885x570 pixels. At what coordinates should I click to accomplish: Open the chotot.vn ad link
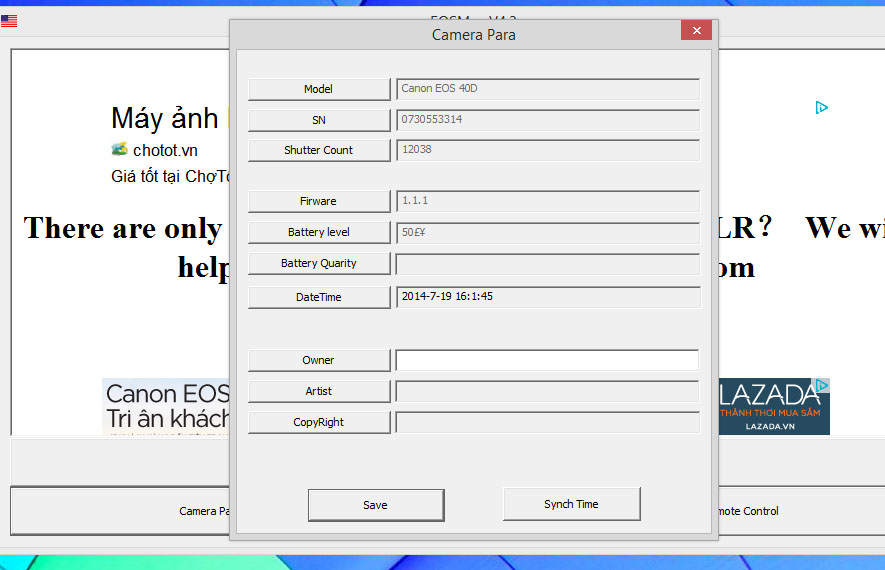point(165,151)
